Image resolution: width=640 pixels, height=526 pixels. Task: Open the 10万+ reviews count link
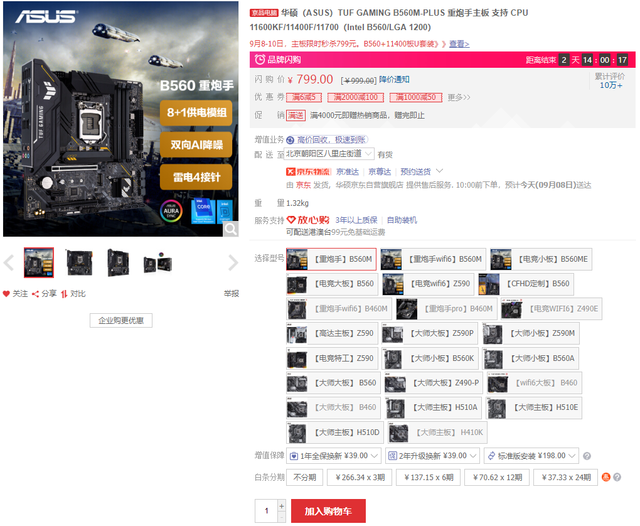(x=611, y=86)
